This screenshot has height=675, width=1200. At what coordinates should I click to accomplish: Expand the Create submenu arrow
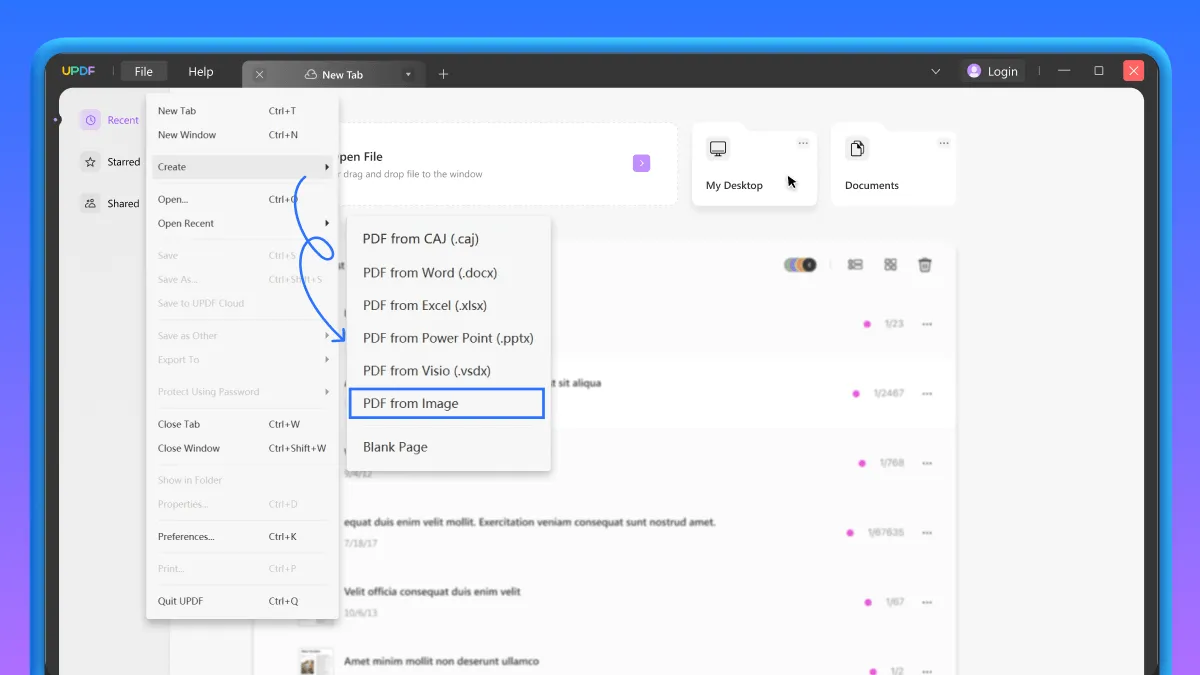[328, 167]
